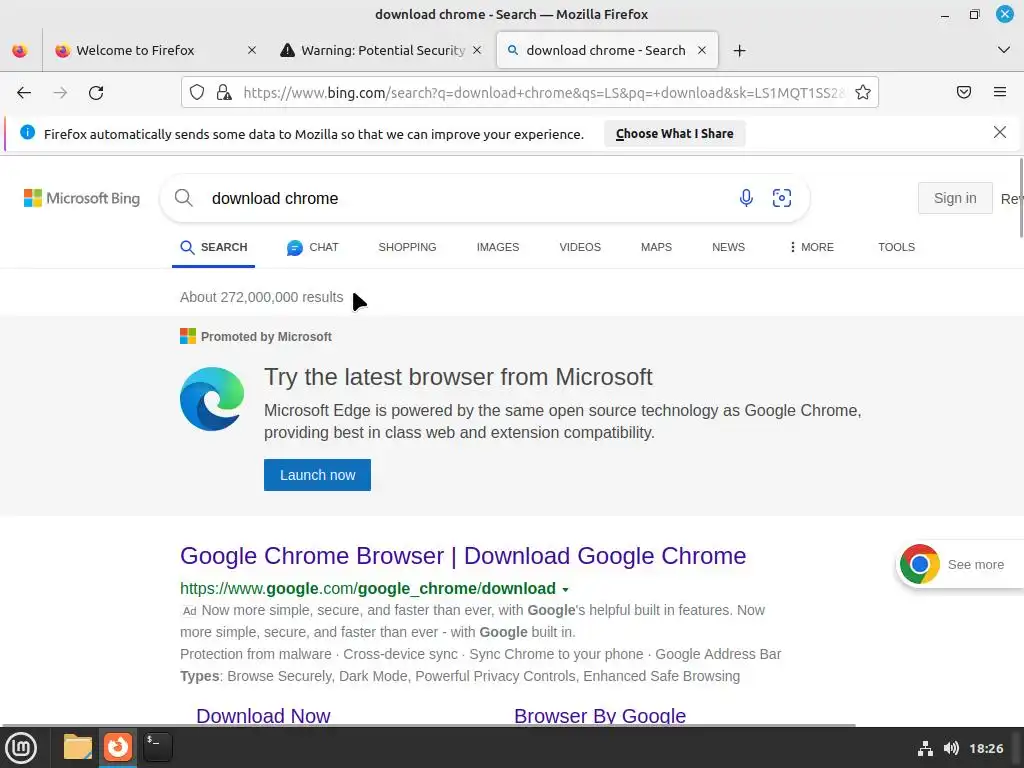Viewport: 1024px width, 768px height.
Task: Expand ad URL dropdown arrow
Action: coord(566,589)
